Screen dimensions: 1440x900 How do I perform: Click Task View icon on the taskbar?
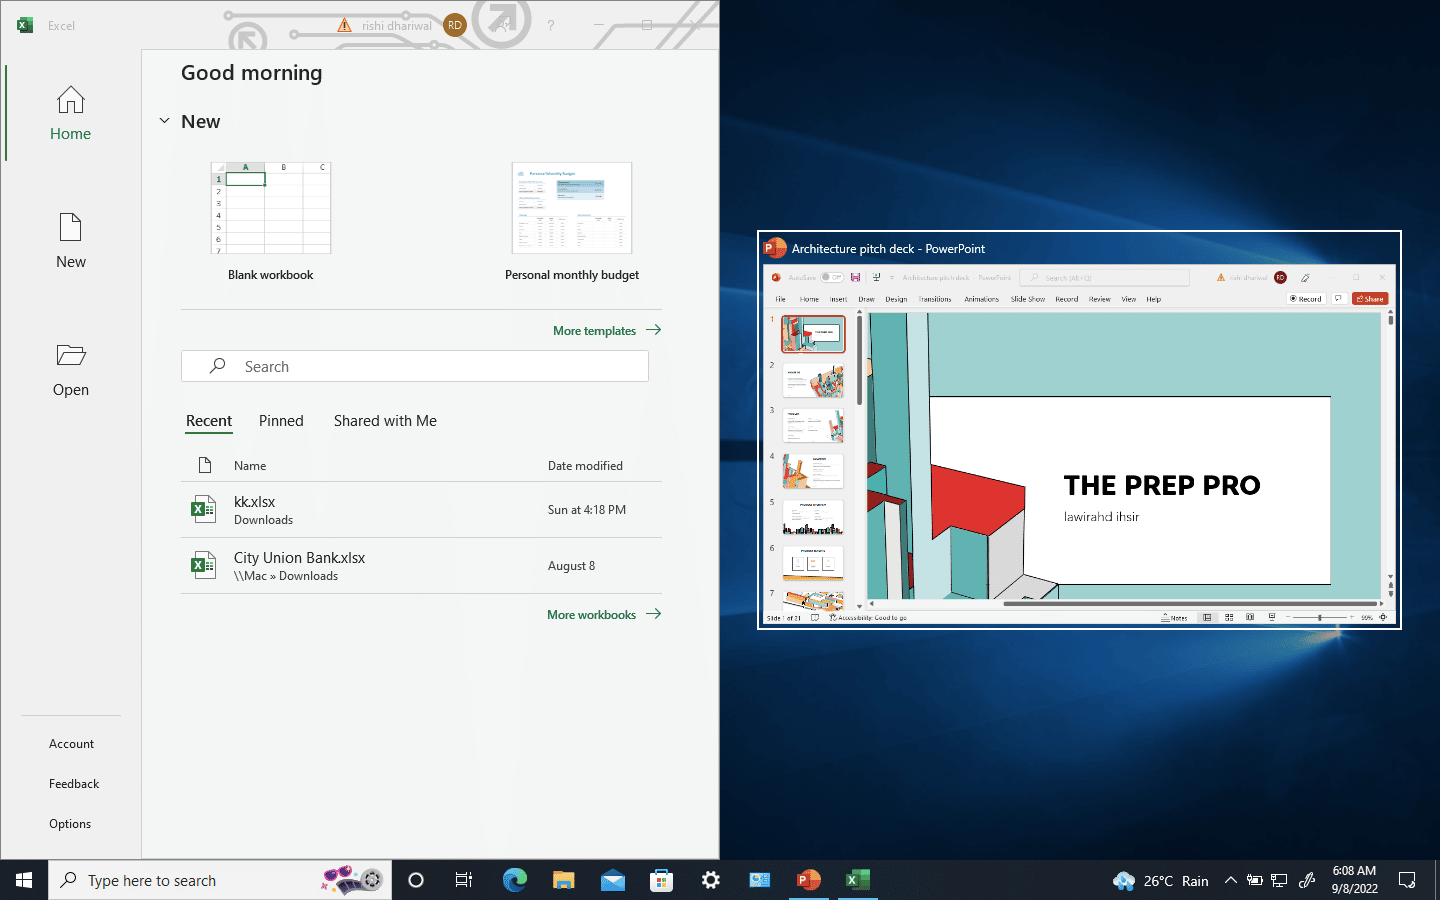[464, 880]
